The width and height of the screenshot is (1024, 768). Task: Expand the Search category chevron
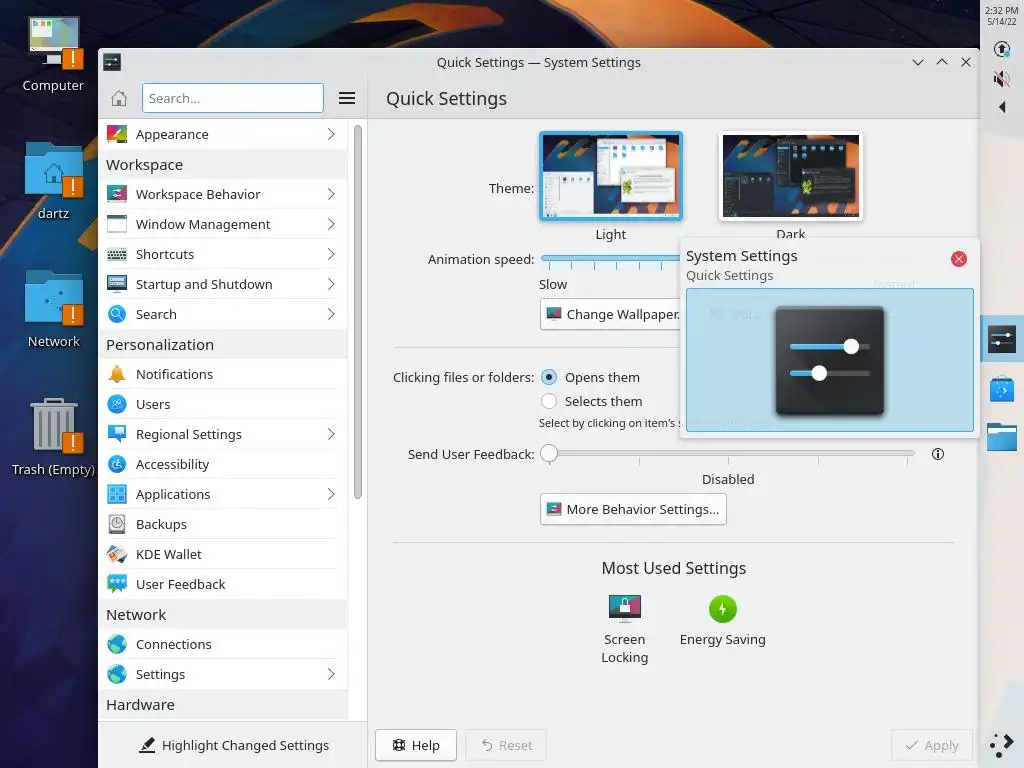coord(331,314)
